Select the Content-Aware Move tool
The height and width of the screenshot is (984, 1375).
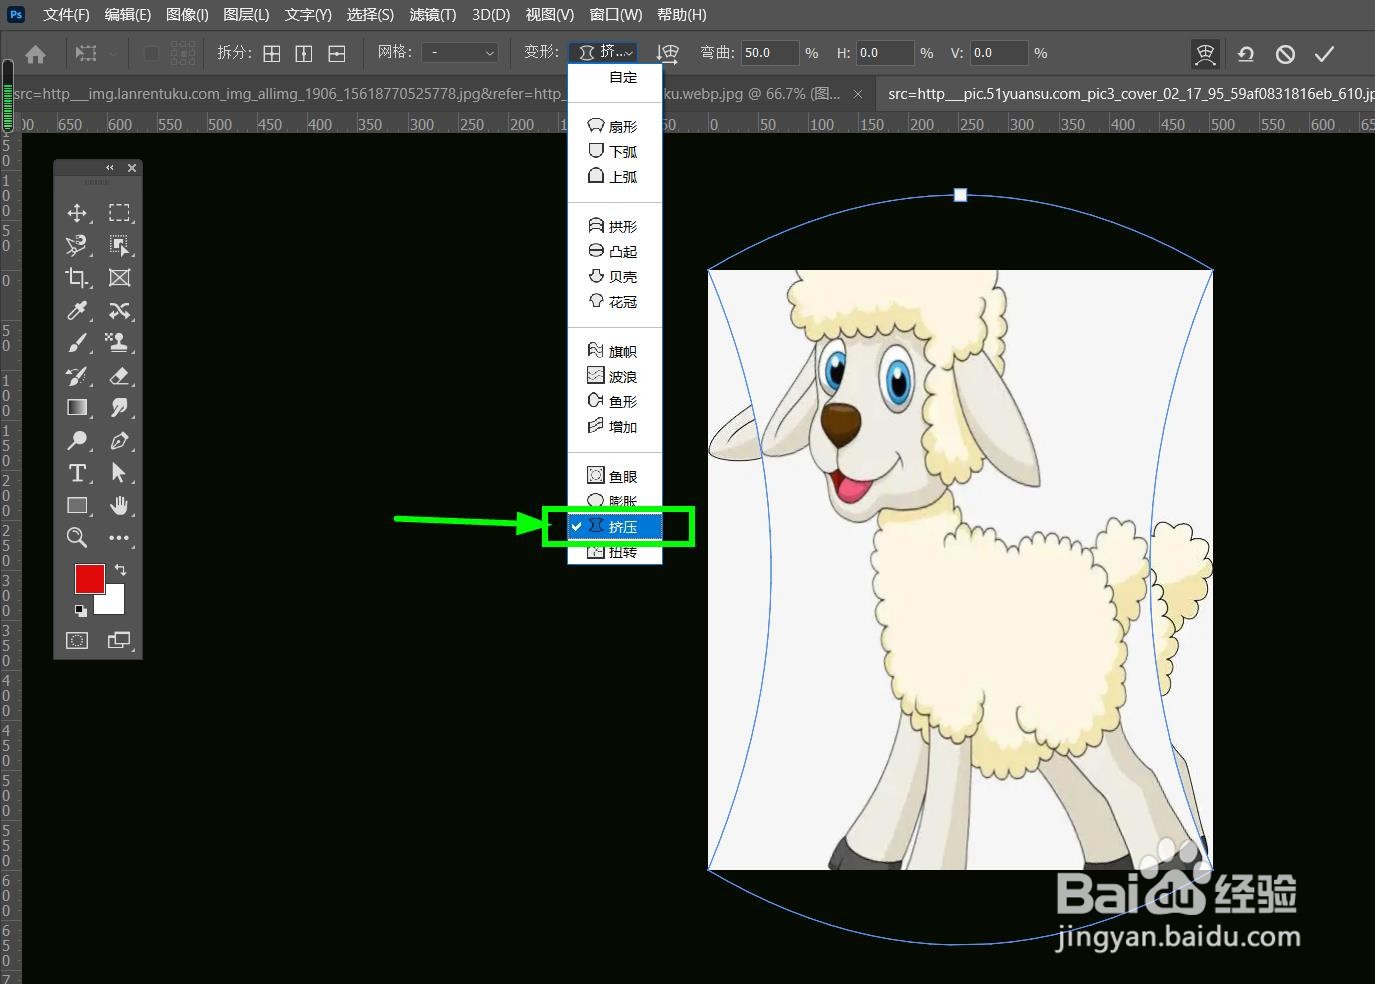[120, 310]
